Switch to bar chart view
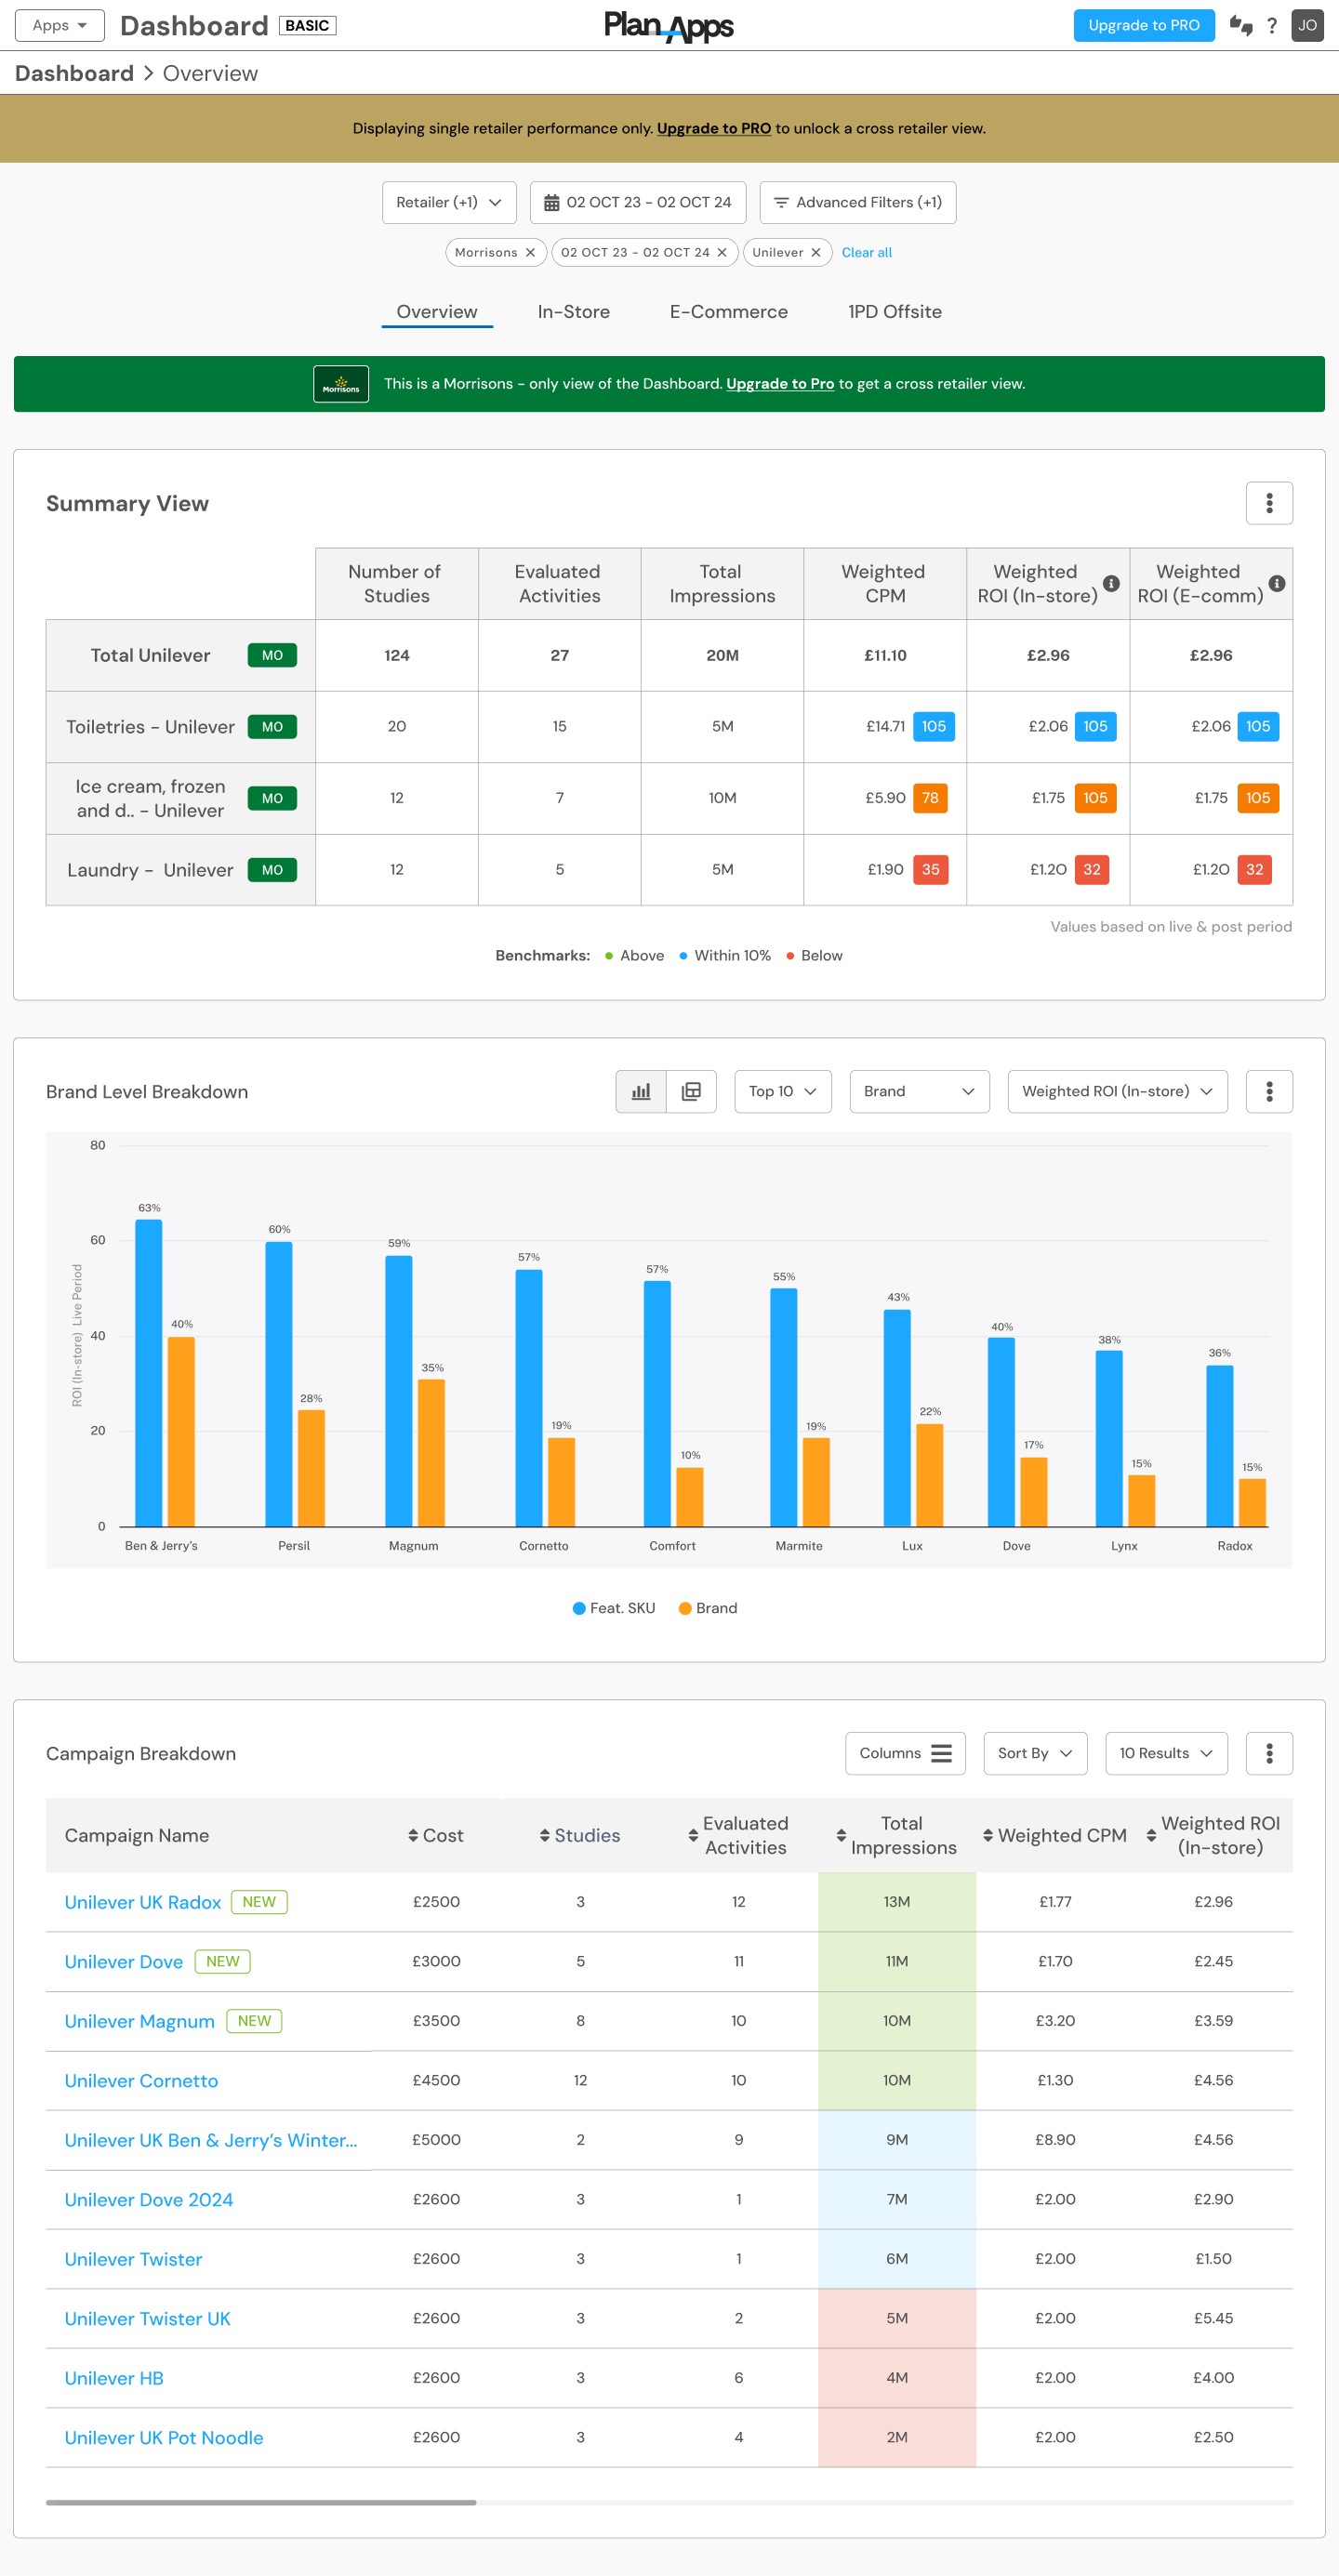Viewport: 1339px width, 2576px height. [641, 1091]
